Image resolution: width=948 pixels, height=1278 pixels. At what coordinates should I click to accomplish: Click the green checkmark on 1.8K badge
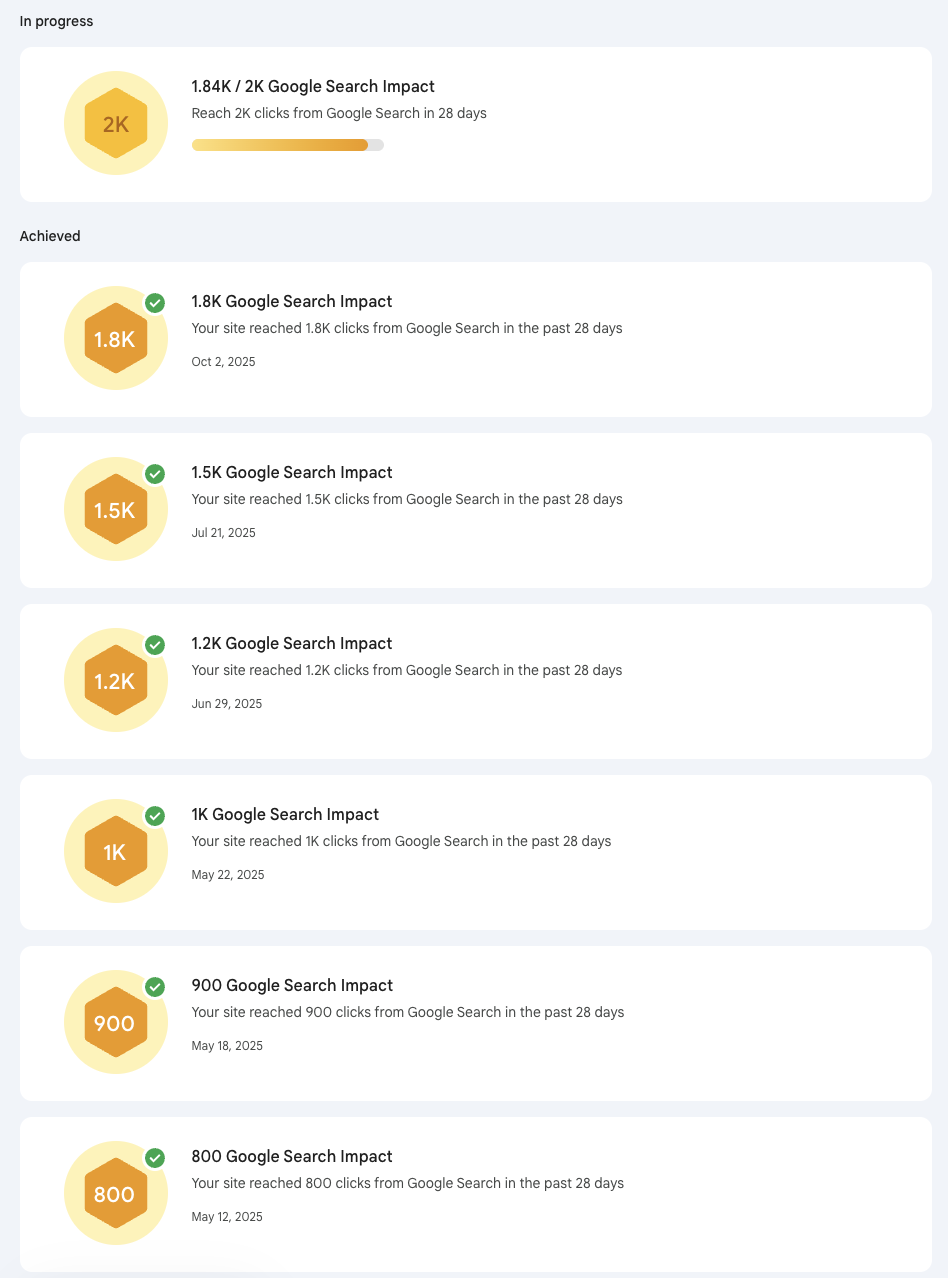click(x=155, y=303)
